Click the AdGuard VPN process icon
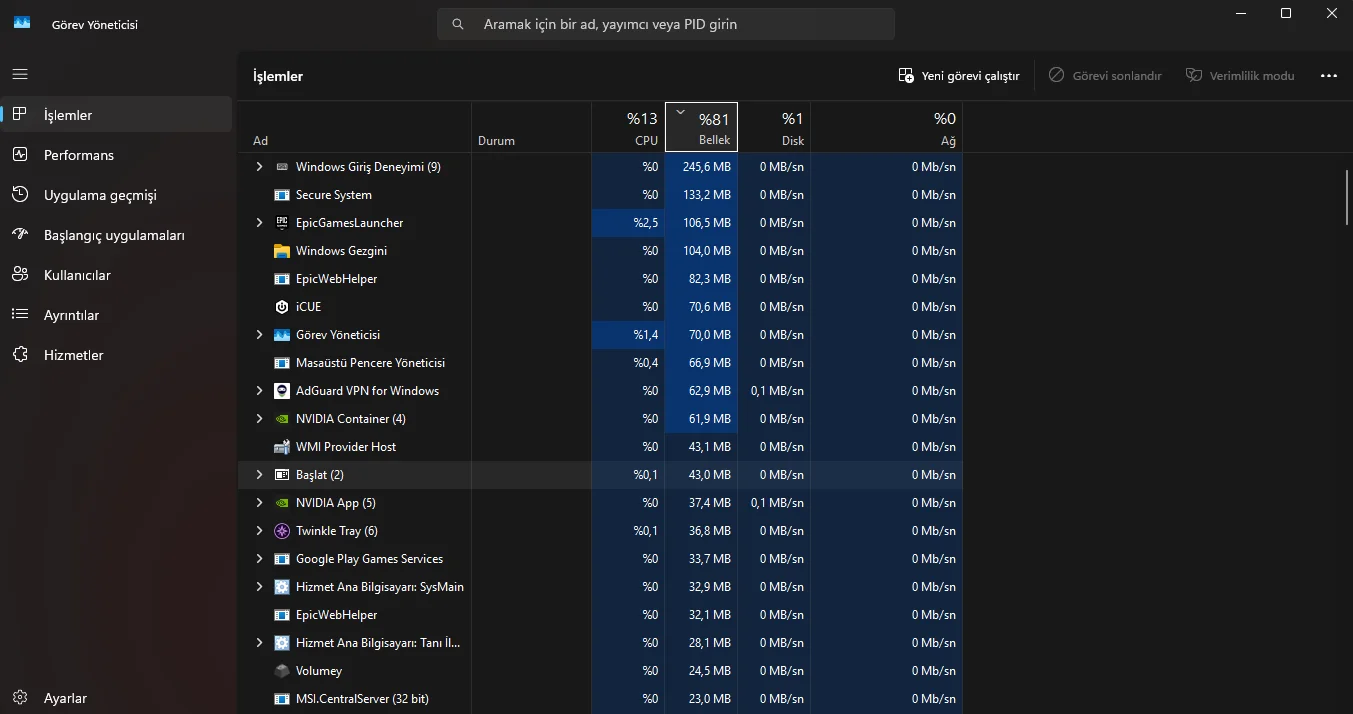Viewport: 1353px width, 714px height. 282,391
